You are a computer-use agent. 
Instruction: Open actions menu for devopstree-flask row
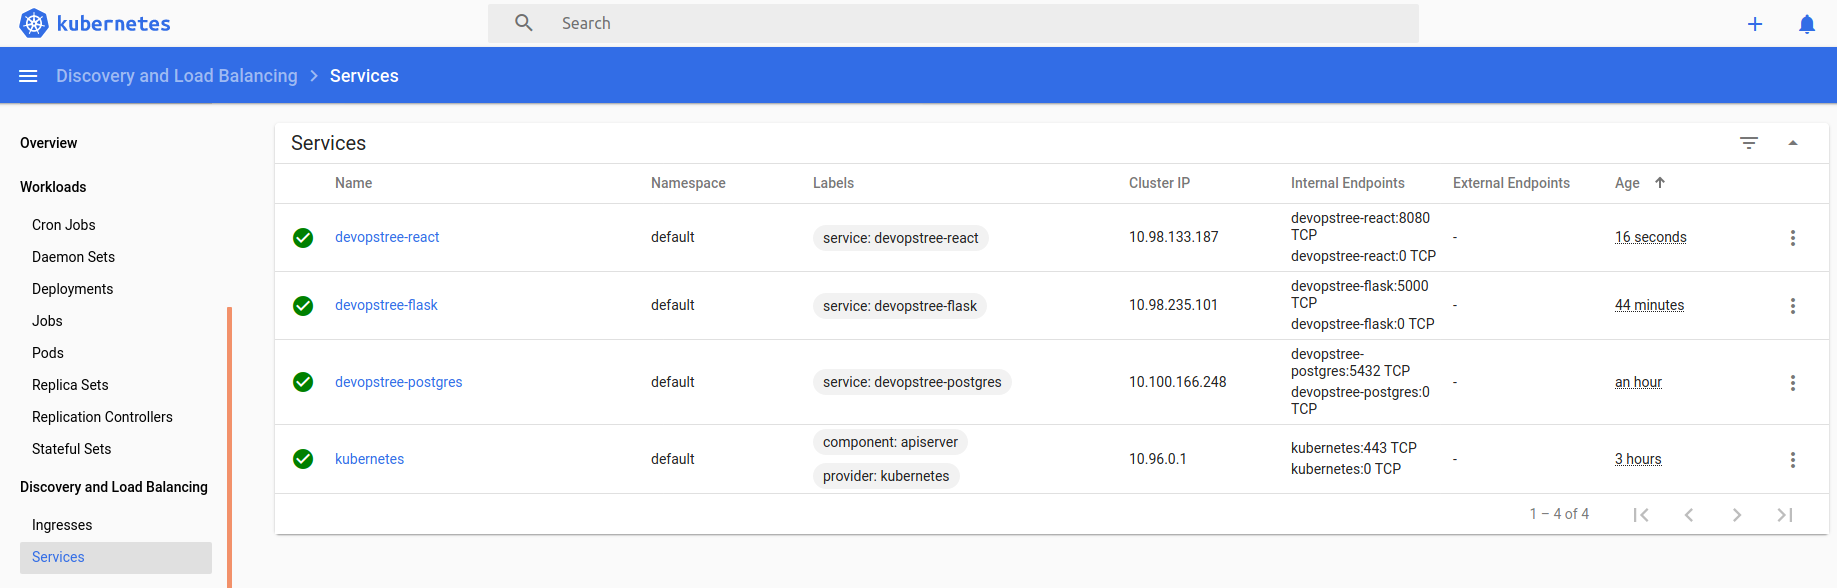point(1793,306)
